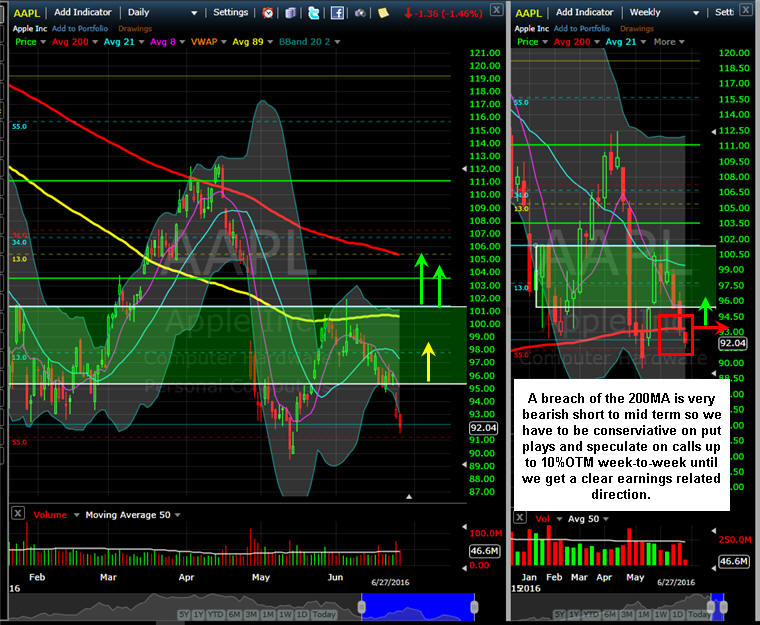Open the yellow sticky note icon
The height and width of the screenshot is (625, 760).
point(382,13)
